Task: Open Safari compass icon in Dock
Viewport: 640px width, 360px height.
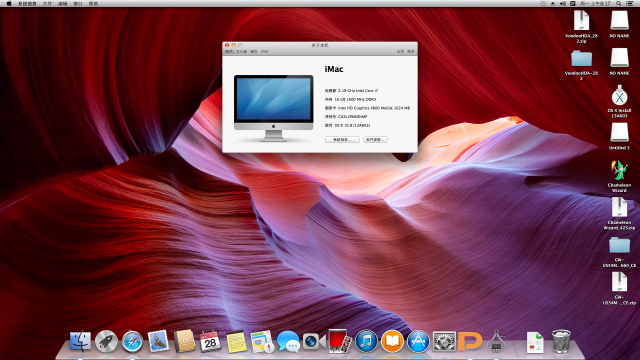Action: (132, 341)
